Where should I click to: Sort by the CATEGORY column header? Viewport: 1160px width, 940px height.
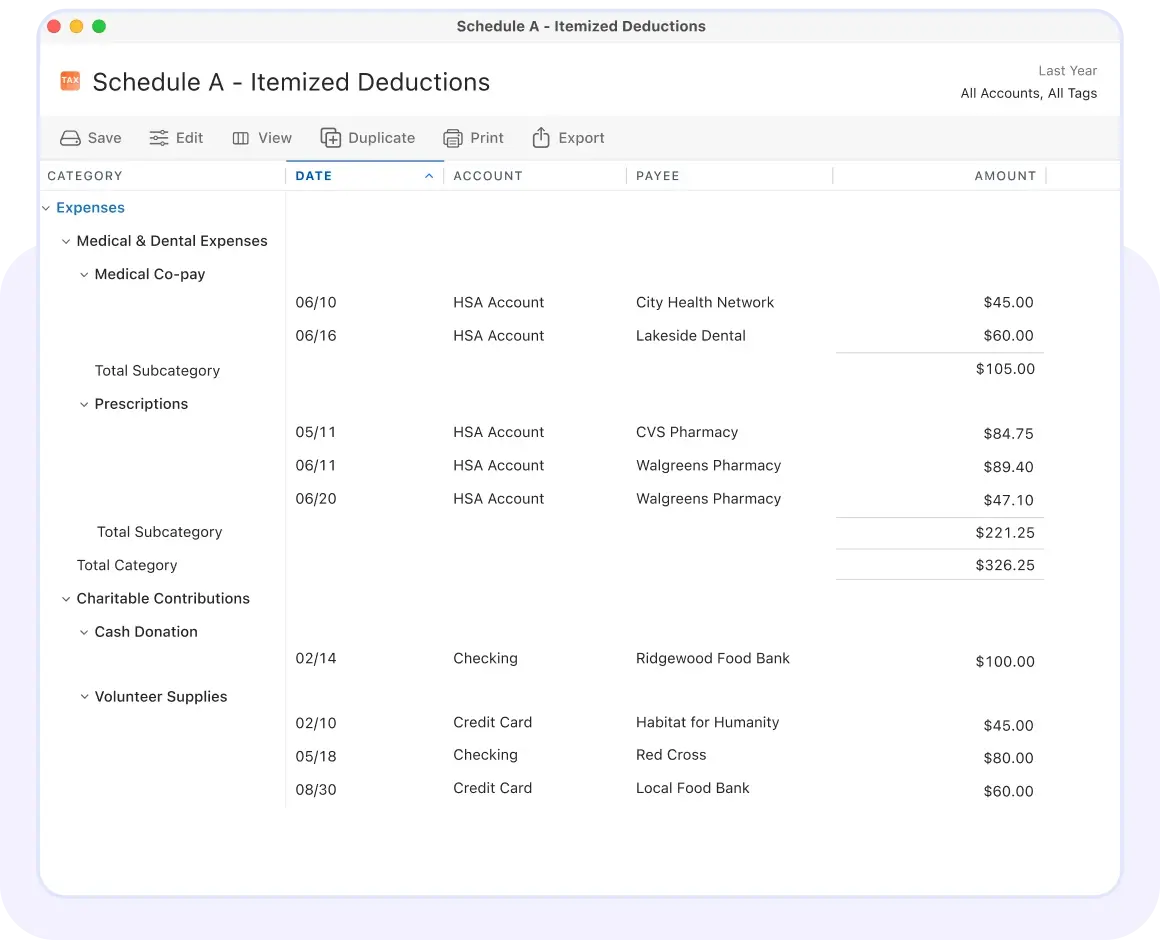pos(85,175)
